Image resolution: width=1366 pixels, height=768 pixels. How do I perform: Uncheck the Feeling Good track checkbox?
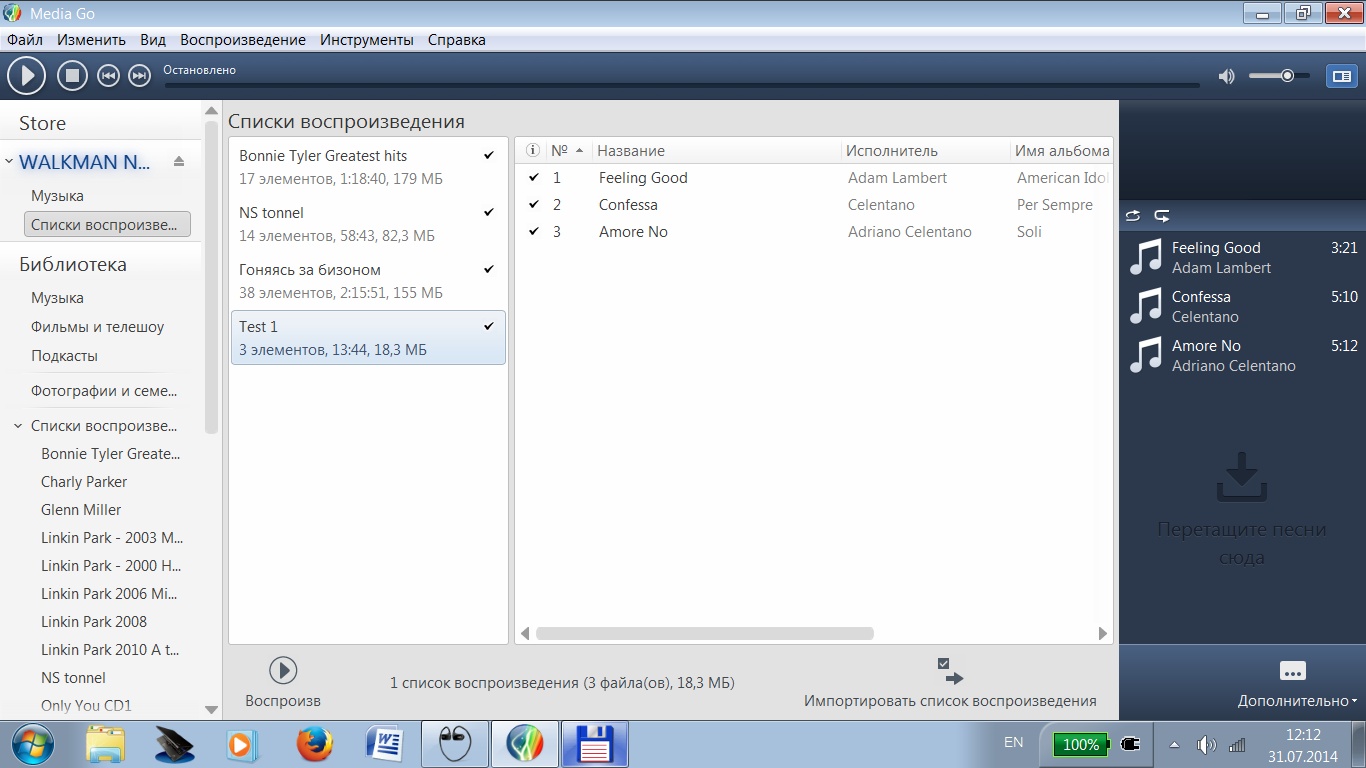click(x=533, y=178)
